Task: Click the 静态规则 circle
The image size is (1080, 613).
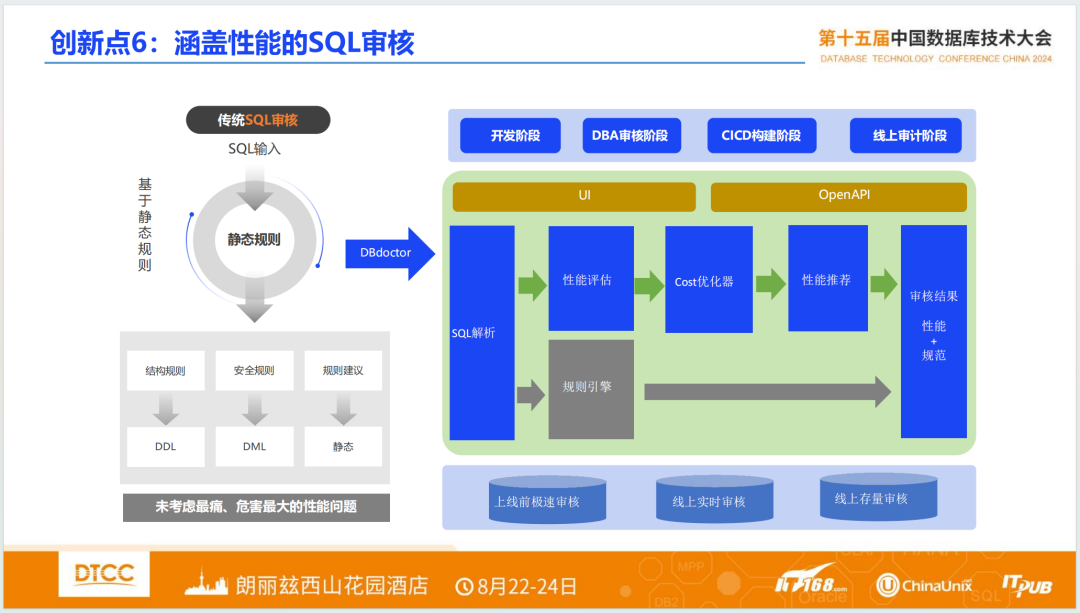Action: (254, 240)
